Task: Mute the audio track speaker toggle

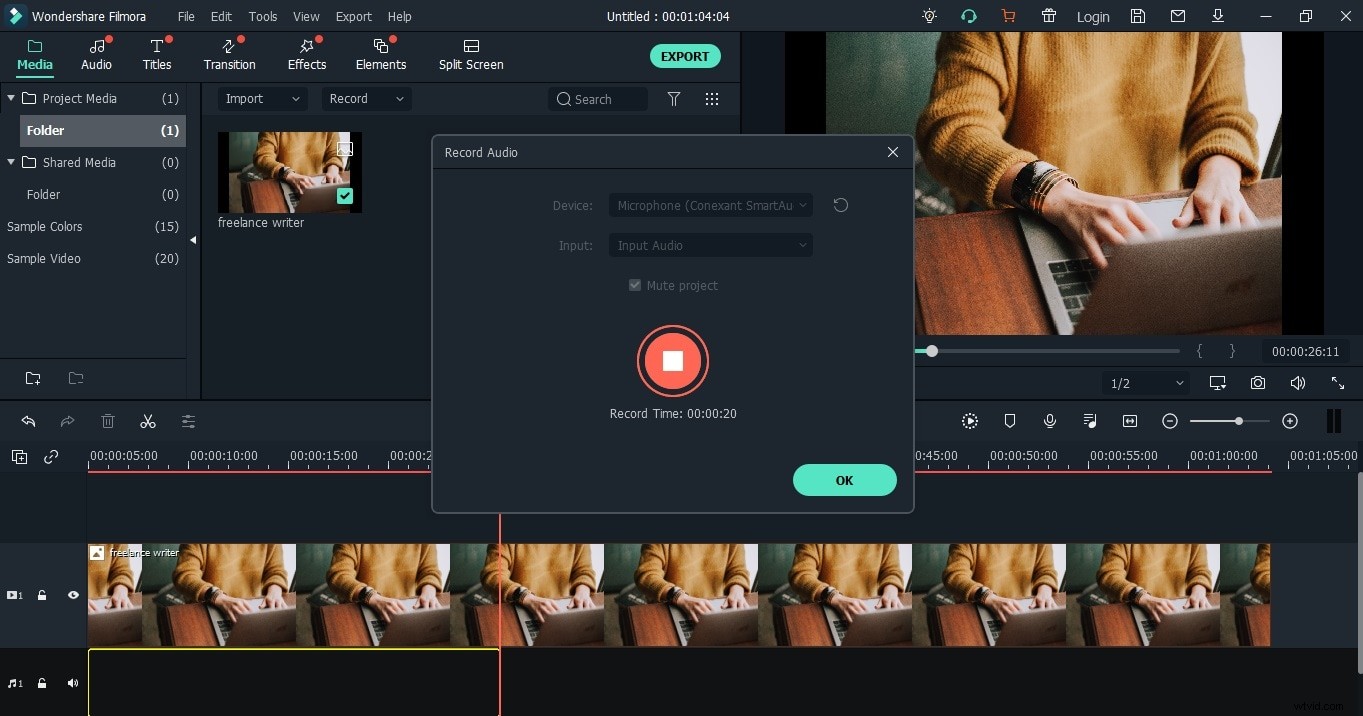Action: click(x=72, y=683)
